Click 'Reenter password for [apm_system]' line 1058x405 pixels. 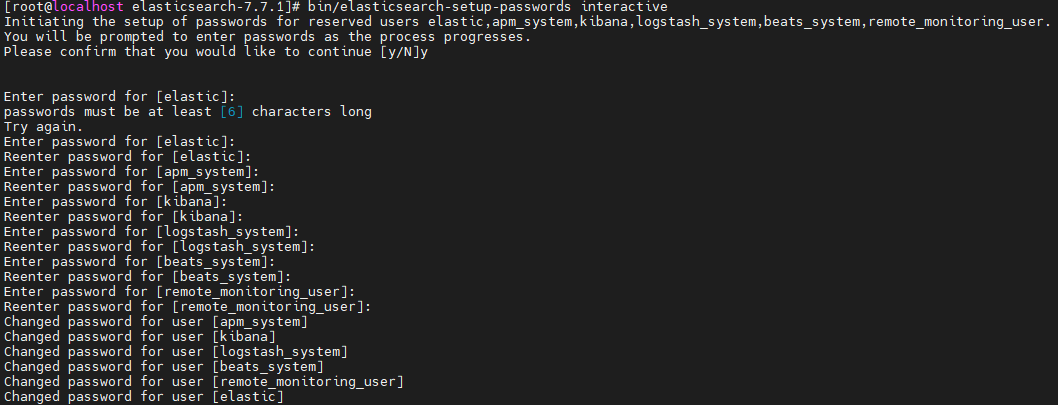[140, 187]
